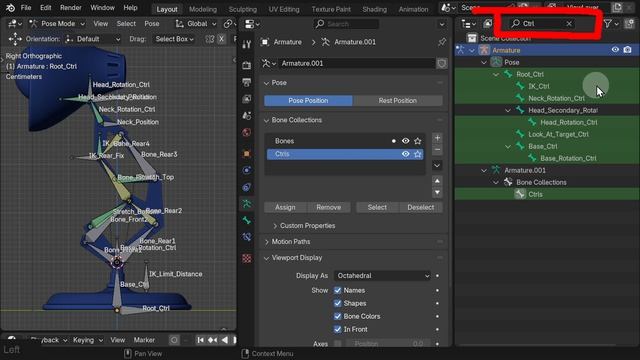This screenshot has height=360, width=640.
Task: Open the Output properties tab
Action: (x=247, y=82)
